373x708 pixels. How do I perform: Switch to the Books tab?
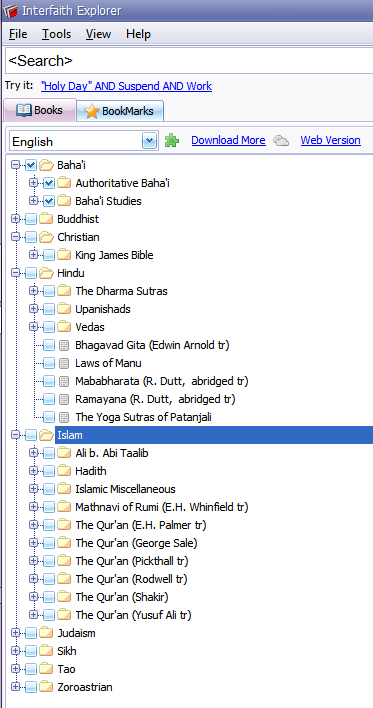pyautogui.click(x=40, y=110)
